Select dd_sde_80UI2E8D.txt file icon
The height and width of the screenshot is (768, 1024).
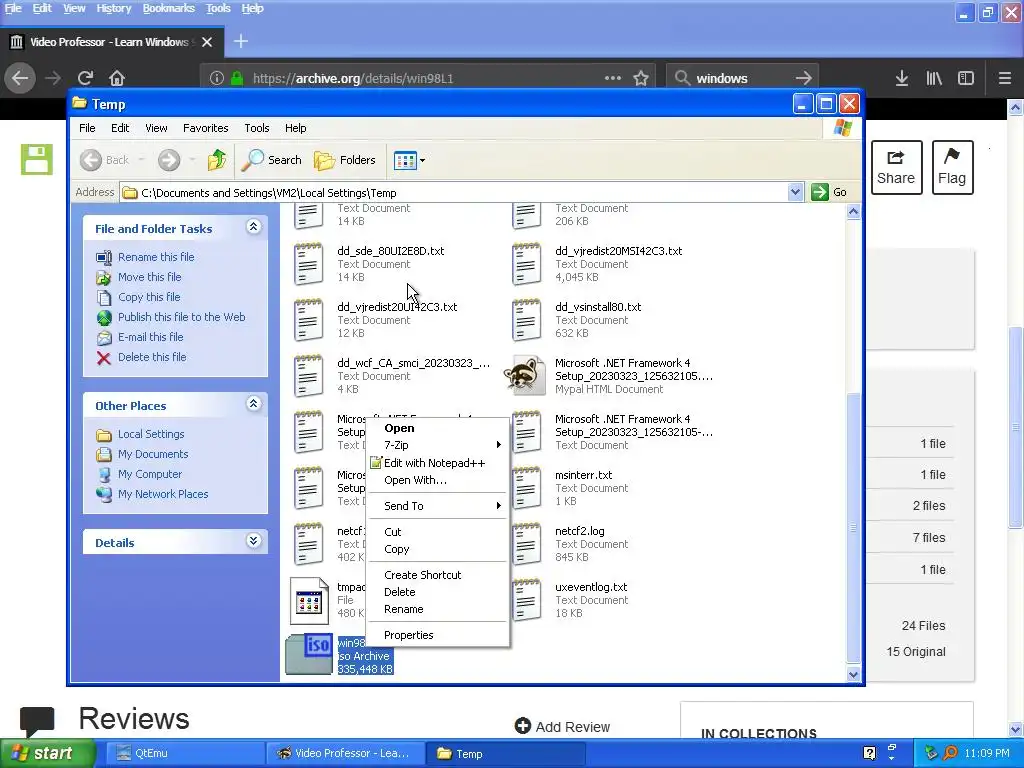pyautogui.click(x=308, y=264)
